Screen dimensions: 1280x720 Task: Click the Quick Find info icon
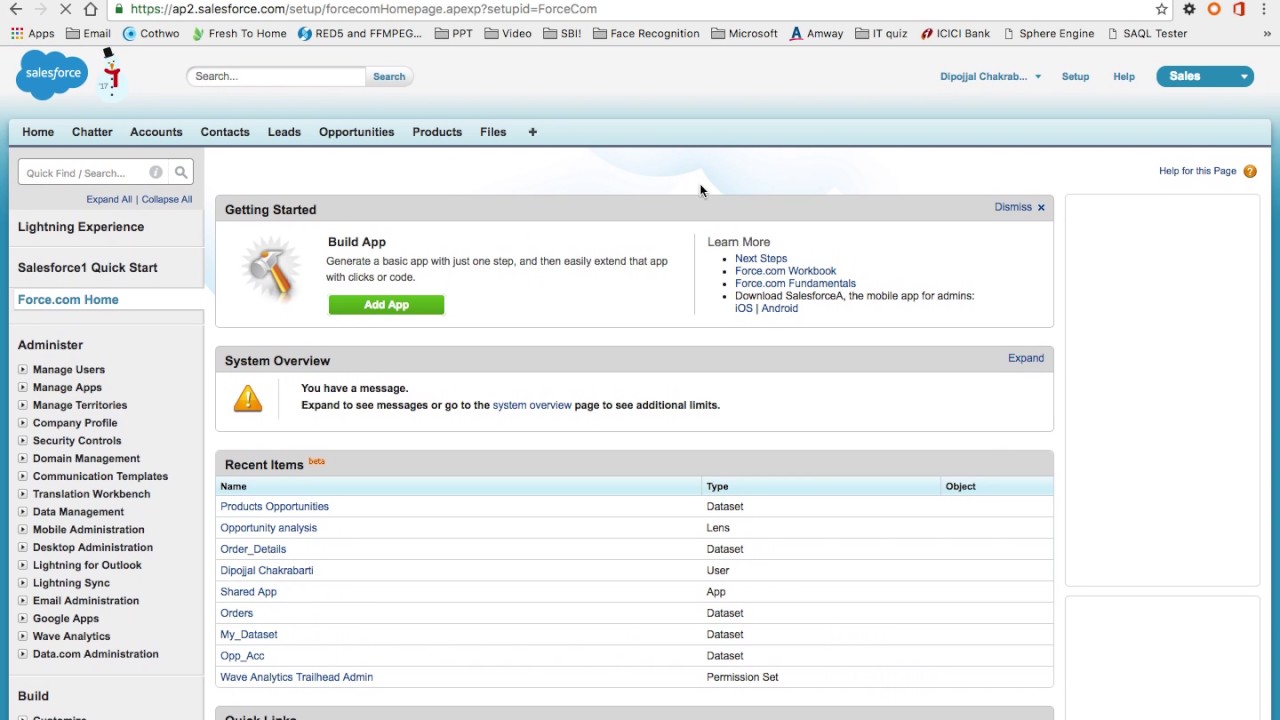[155, 172]
